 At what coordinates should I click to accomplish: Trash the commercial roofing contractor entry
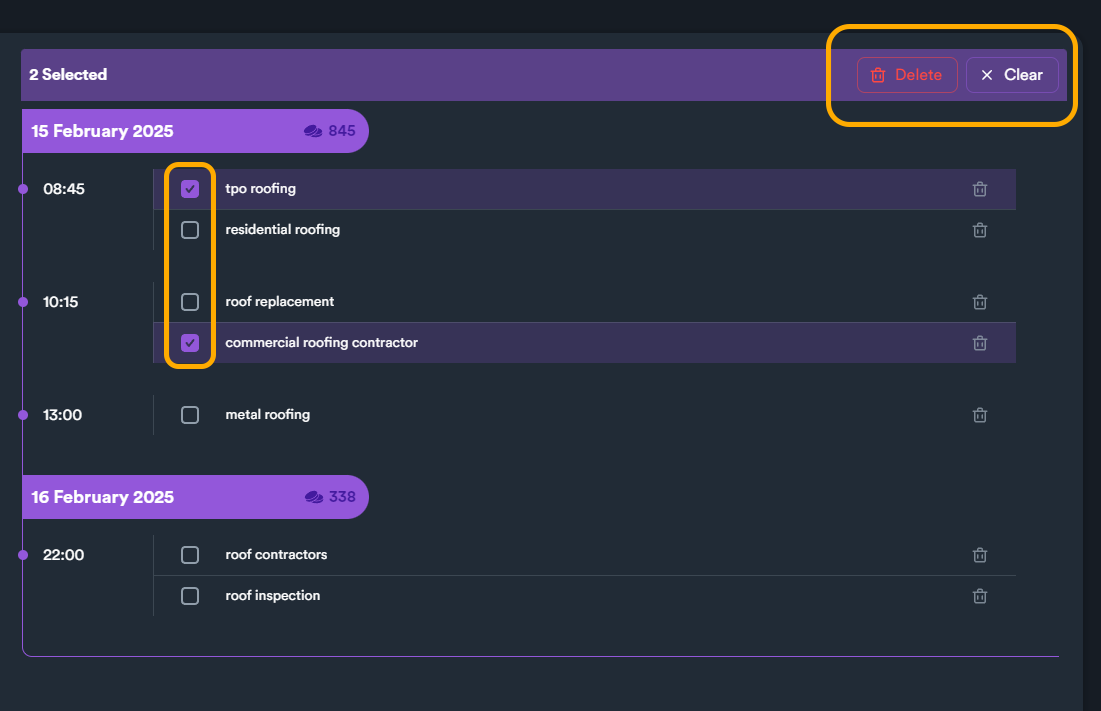(x=980, y=343)
